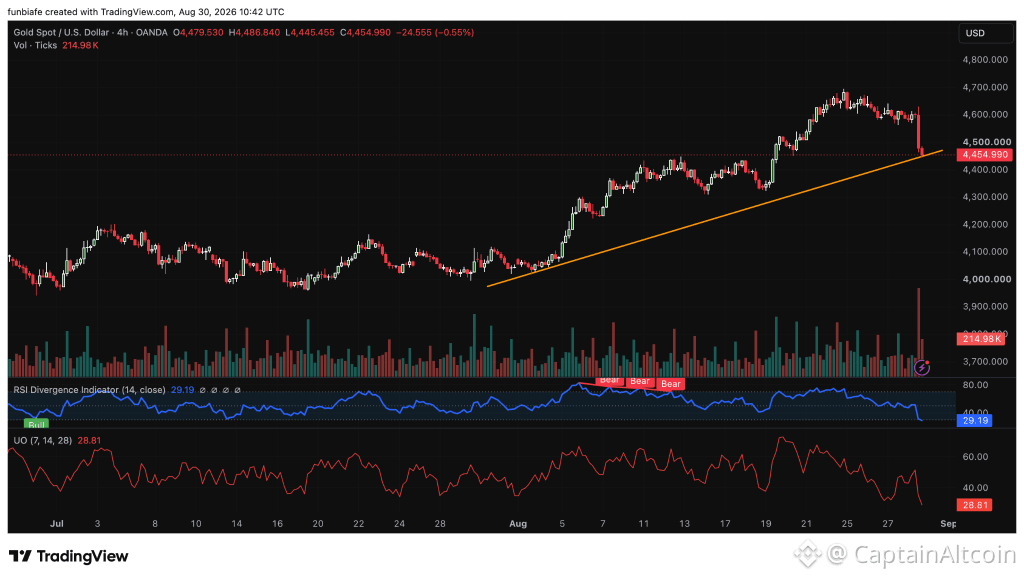
Task: Click the 4,300.000 price axis label
Action: click(x=985, y=196)
